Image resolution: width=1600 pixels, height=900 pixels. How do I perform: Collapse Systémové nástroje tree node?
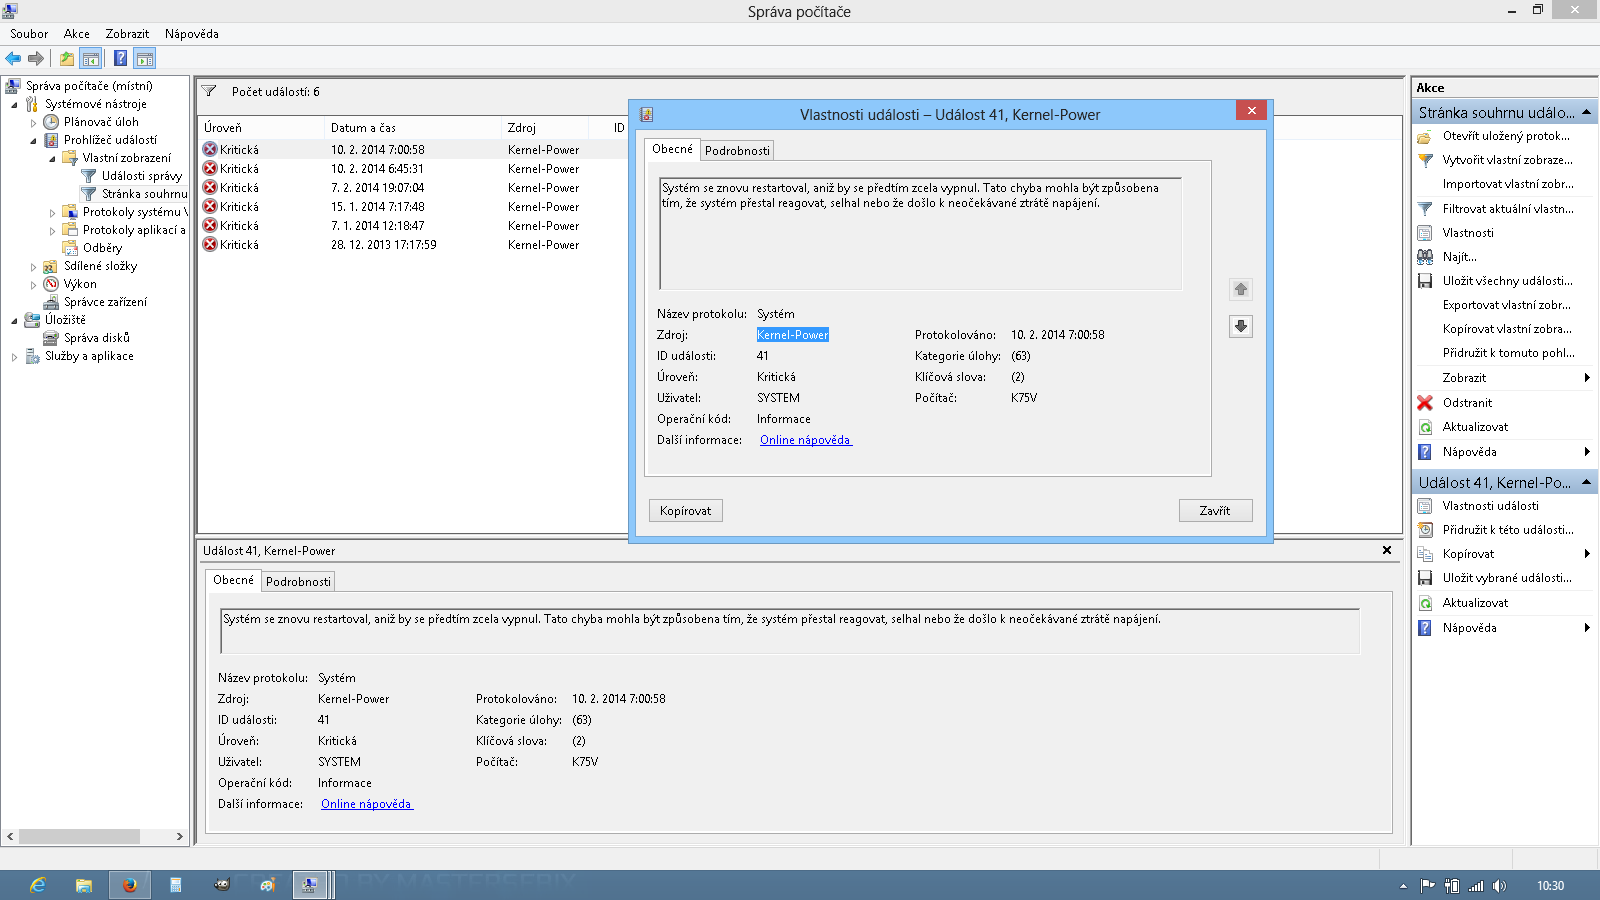point(14,105)
